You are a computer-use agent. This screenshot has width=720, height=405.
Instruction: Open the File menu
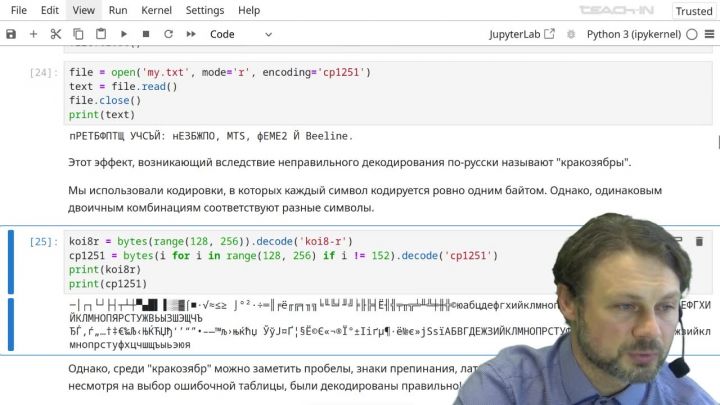pyautogui.click(x=18, y=10)
